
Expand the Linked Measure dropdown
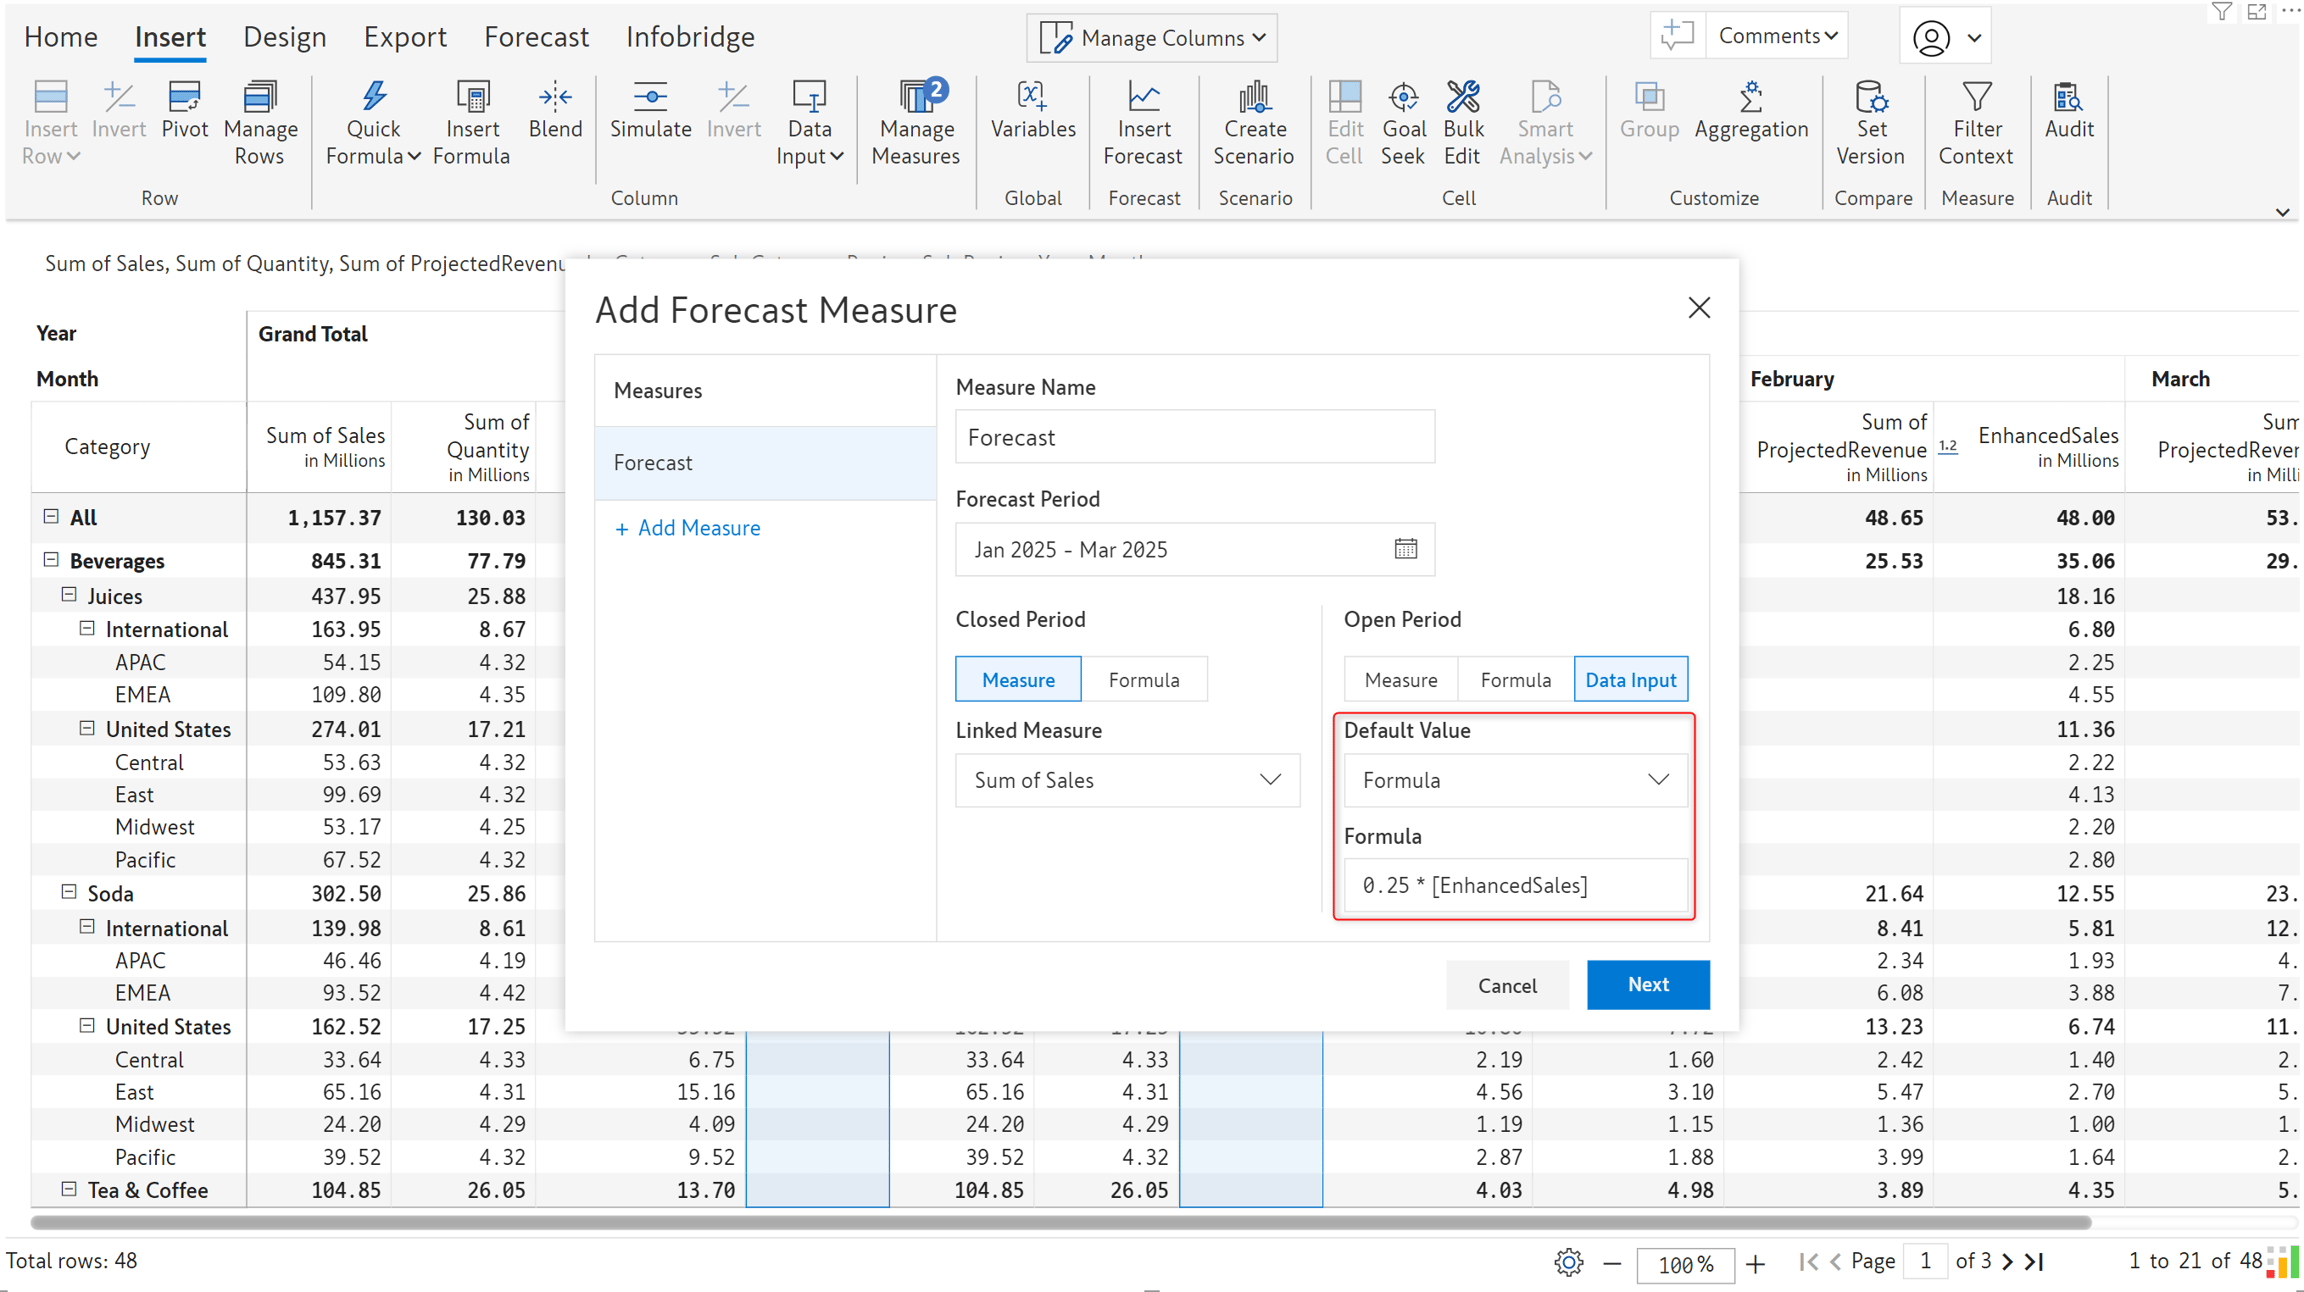[1128, 780]
